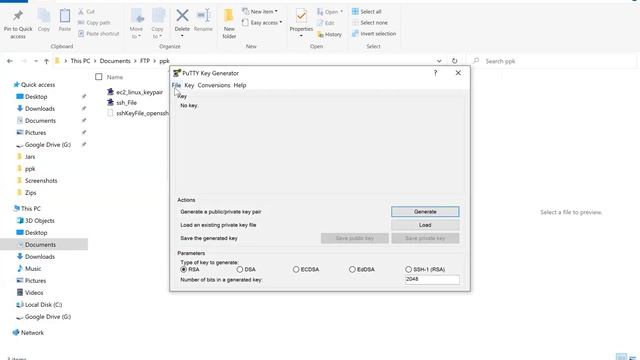640x360 pixels.
Task: Go back with the Back arrow
Action: pos(10,61)
